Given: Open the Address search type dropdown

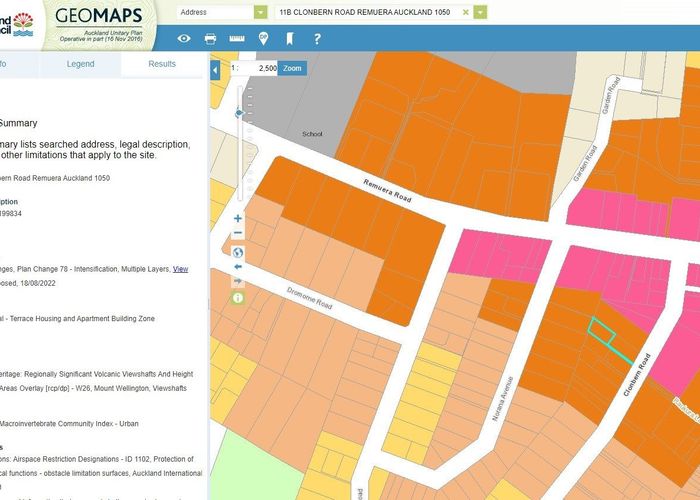Looking at the screenshot, I should click(261, 11).
